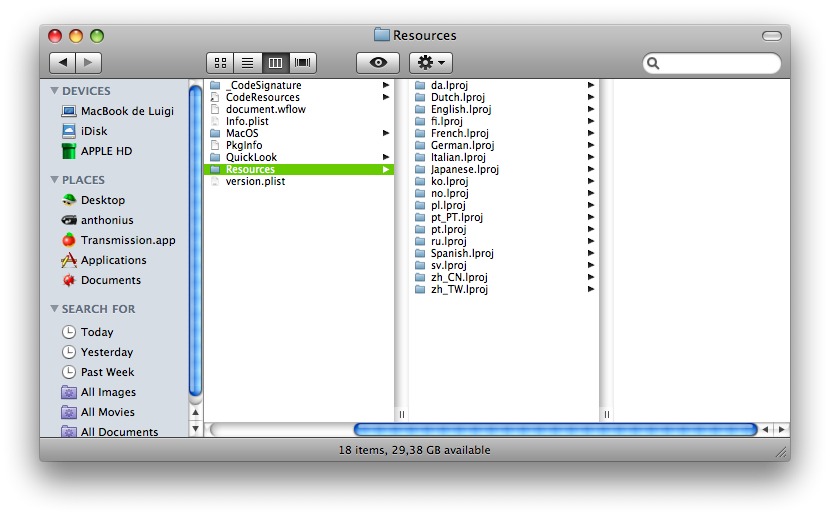Open the ko.lproj folder
The image size is (830, 516).
504,182
